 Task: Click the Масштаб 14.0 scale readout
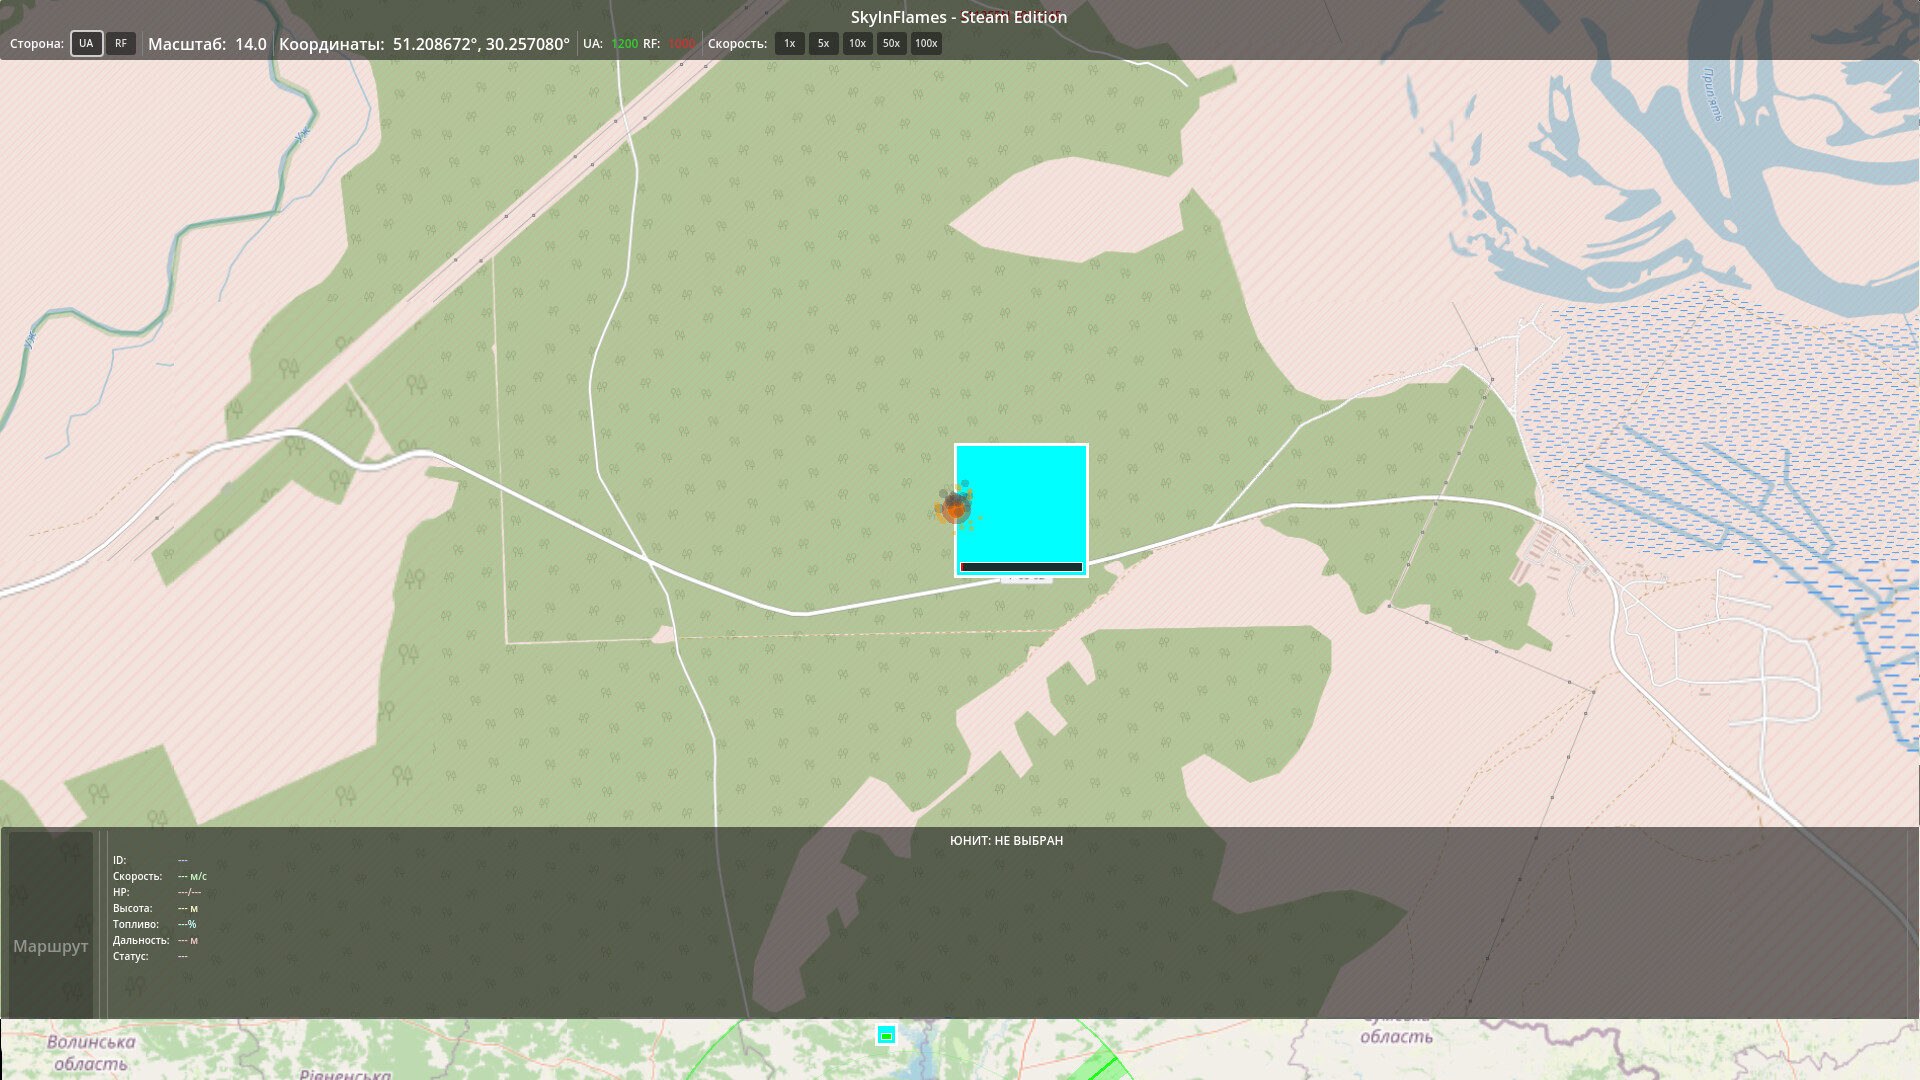207,44
